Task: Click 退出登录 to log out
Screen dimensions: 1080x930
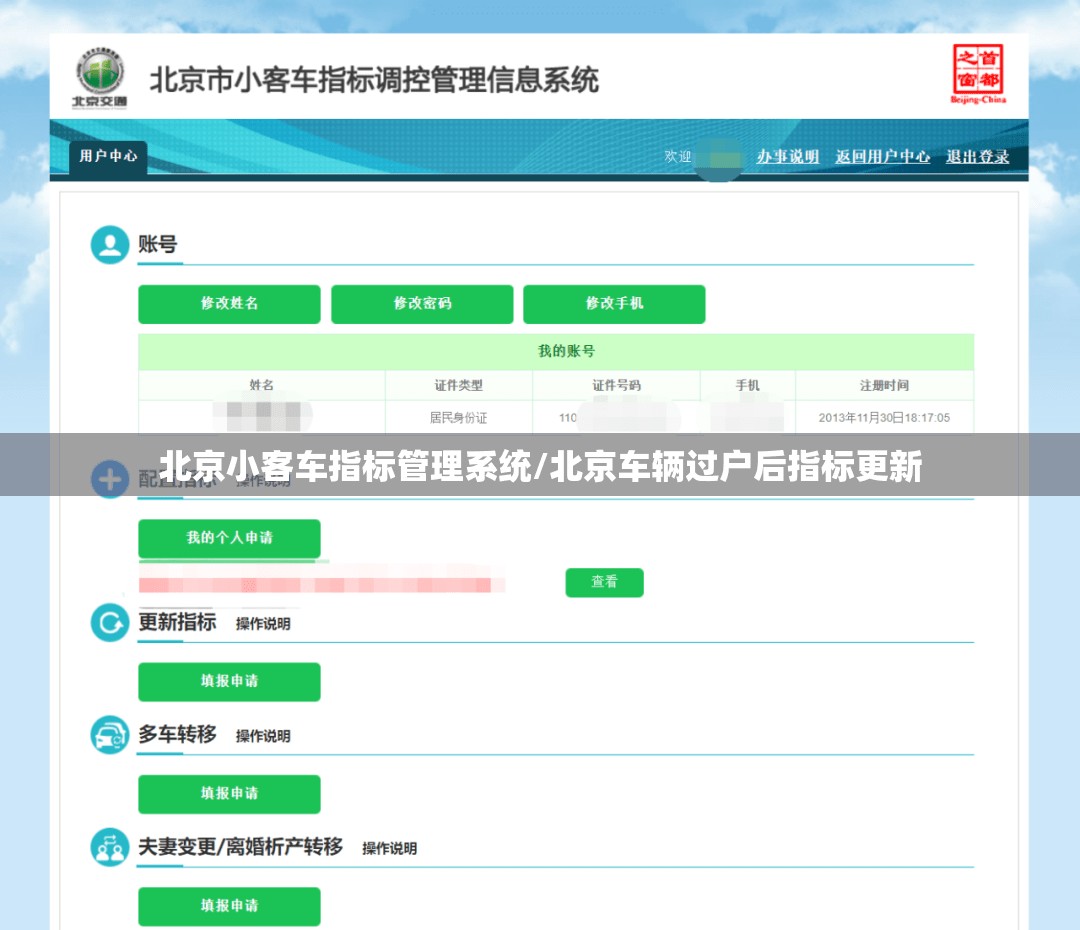Action: (x=977, y=156)
